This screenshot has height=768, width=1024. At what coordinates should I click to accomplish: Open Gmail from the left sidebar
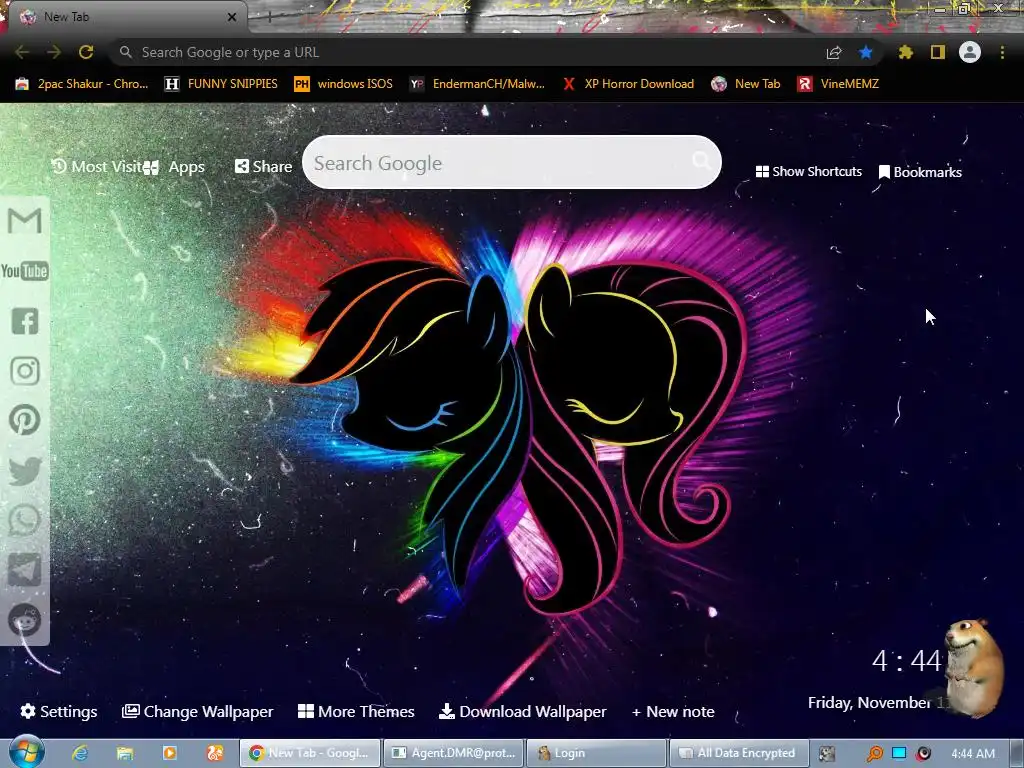pos(25,221)
